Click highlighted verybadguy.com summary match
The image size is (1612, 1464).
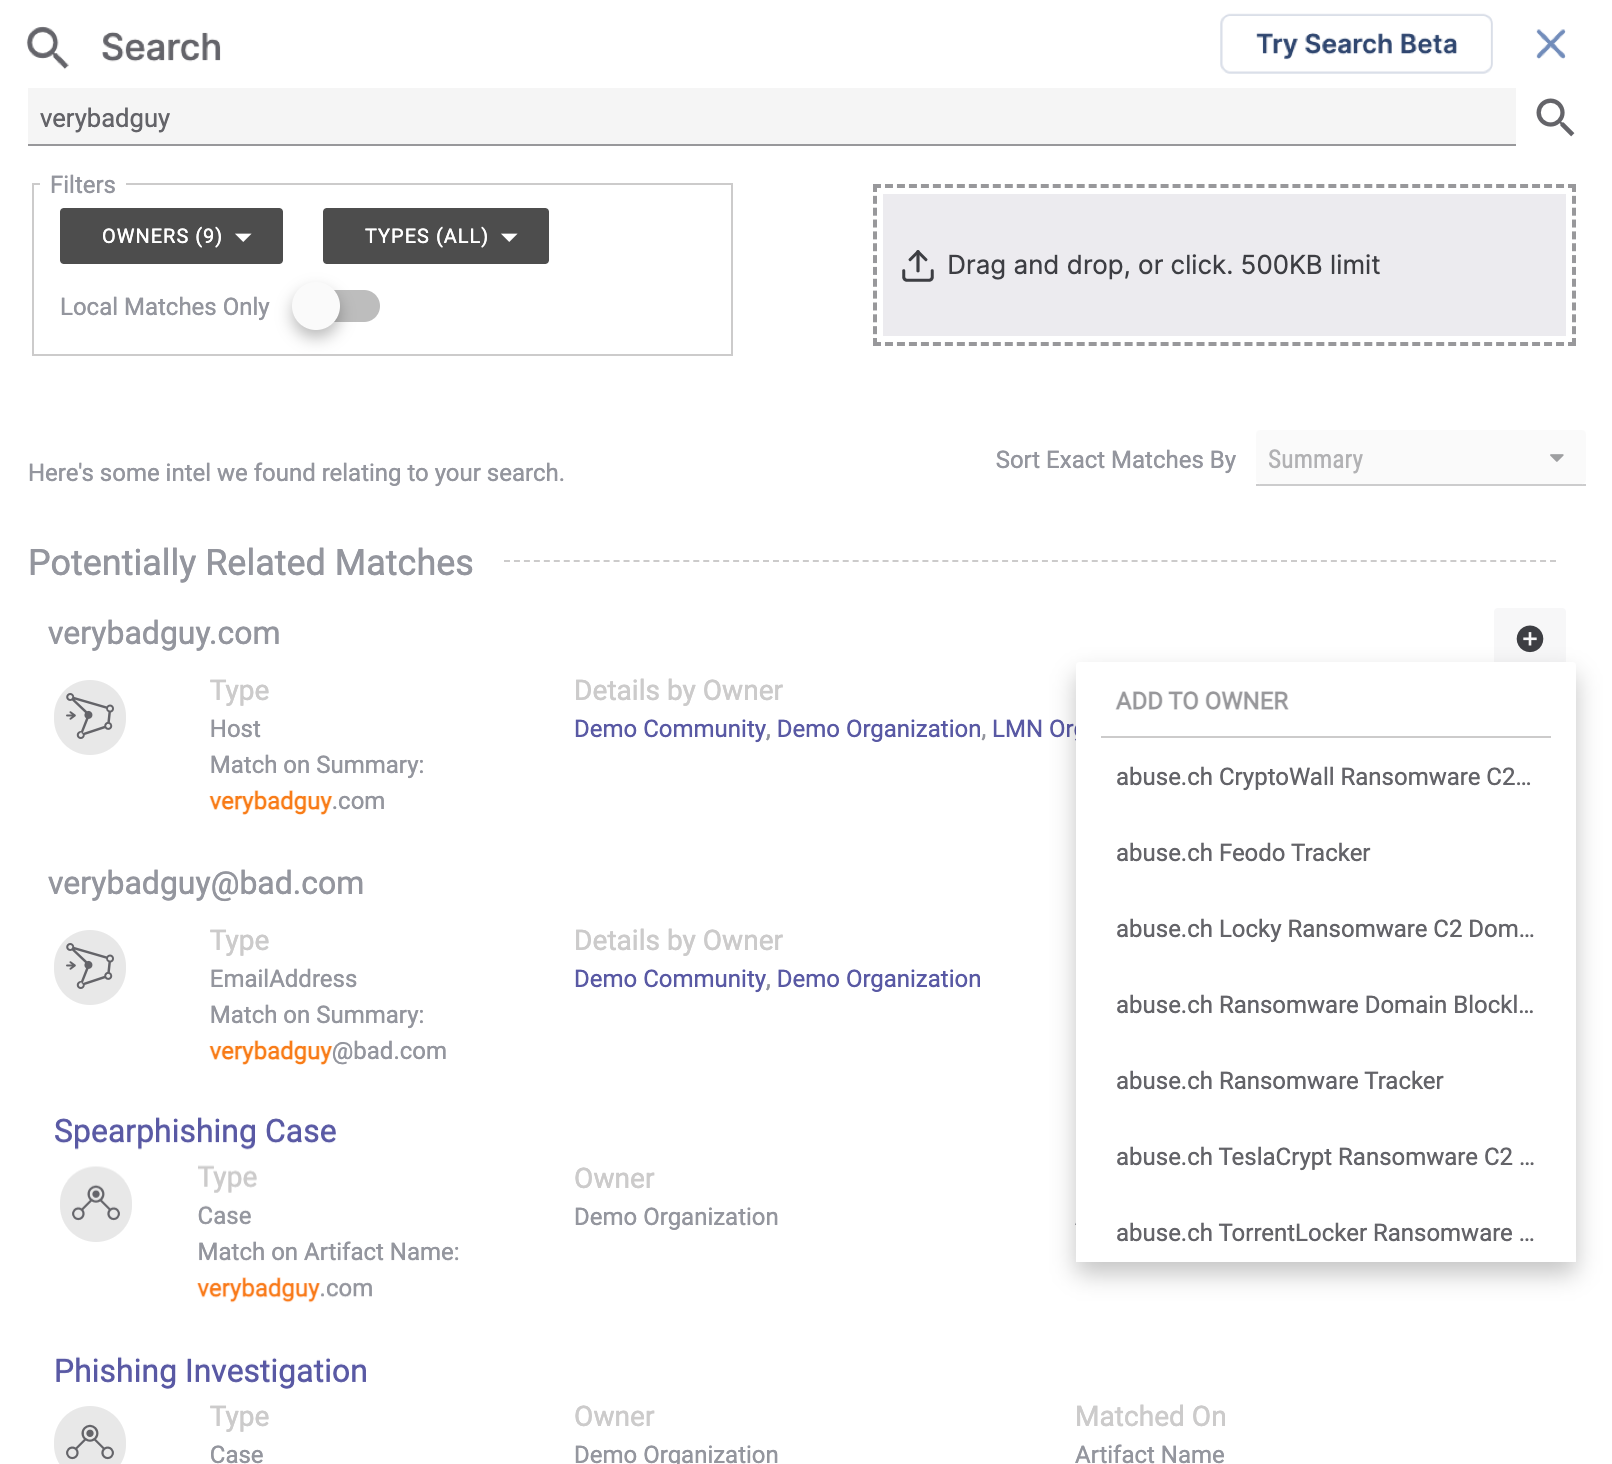click(x=297, y=801)
